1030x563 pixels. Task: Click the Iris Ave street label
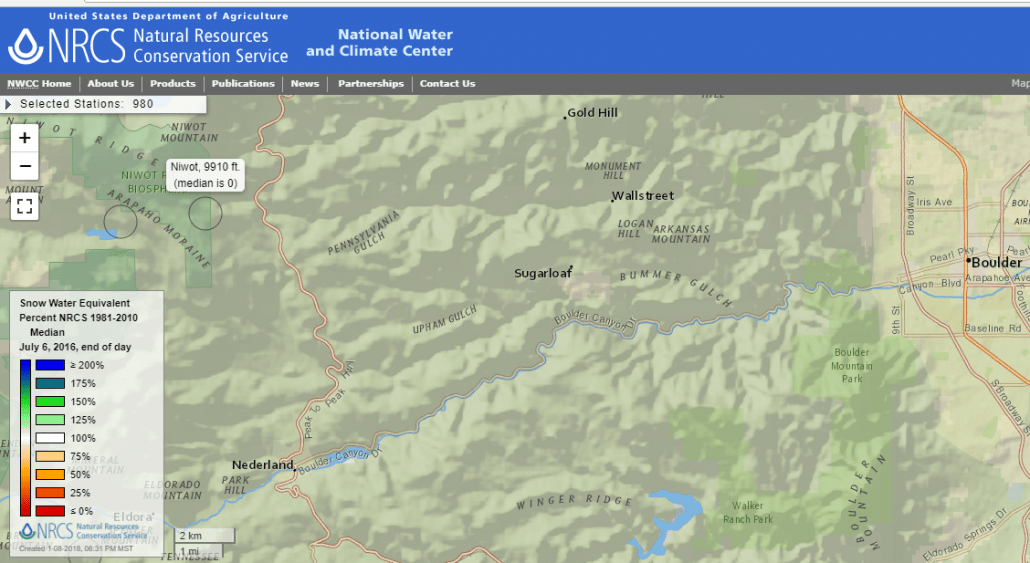pos(934,202)
